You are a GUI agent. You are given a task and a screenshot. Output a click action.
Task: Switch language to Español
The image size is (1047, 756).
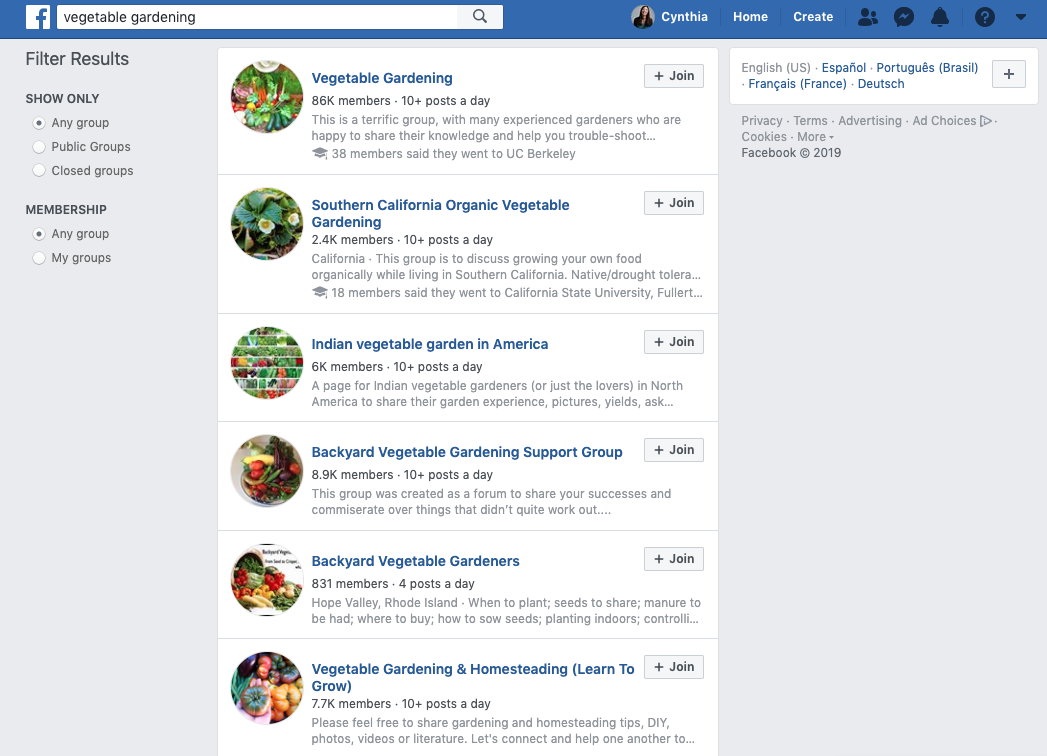pos(843,67)
